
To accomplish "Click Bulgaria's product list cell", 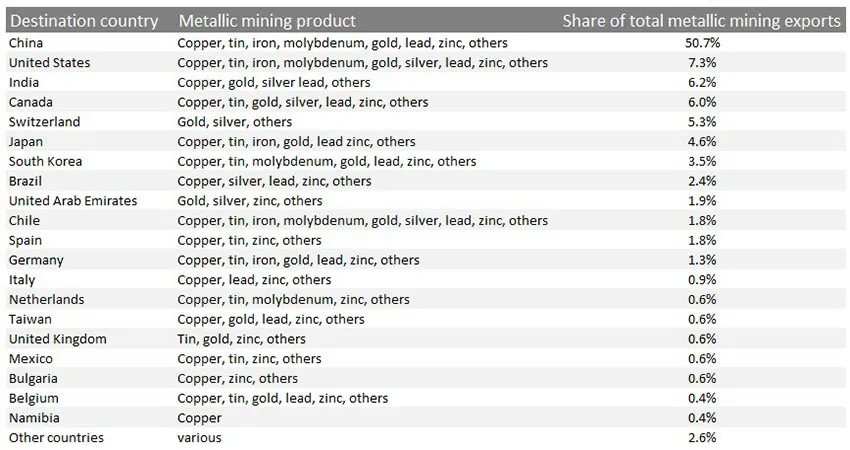I will pyautogui.click(x=237, y=379).
